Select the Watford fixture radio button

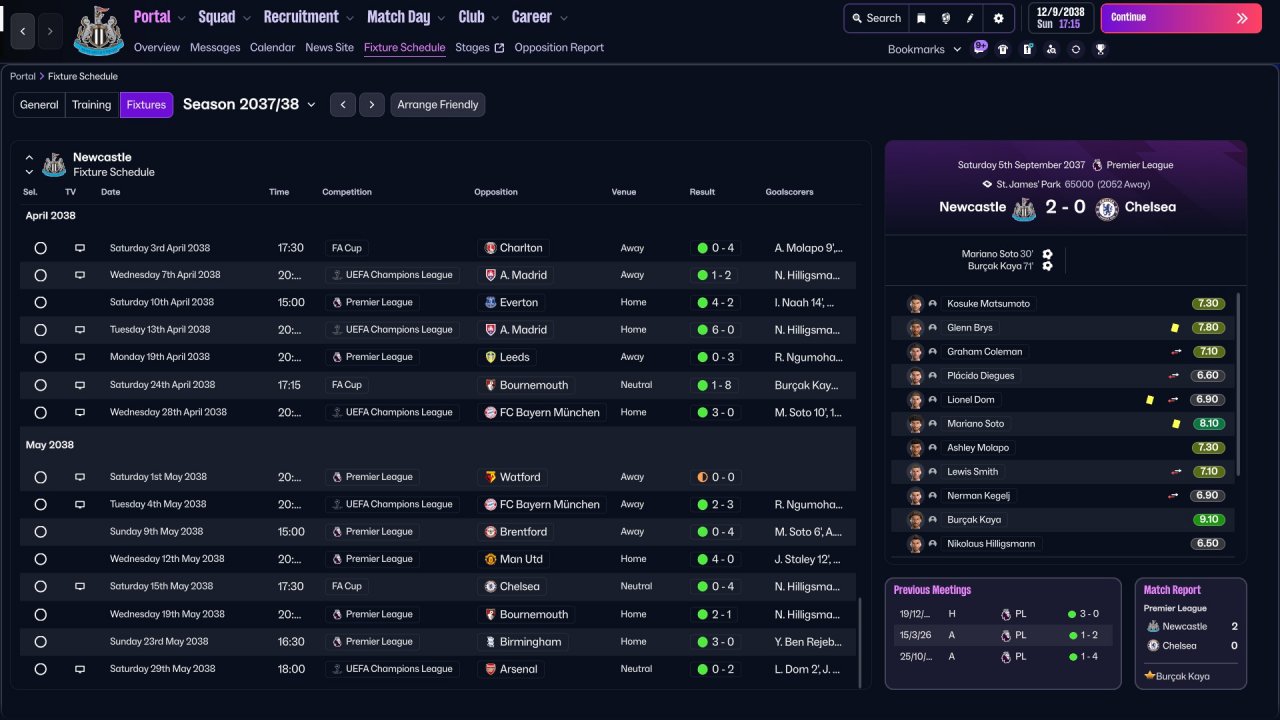40,477
